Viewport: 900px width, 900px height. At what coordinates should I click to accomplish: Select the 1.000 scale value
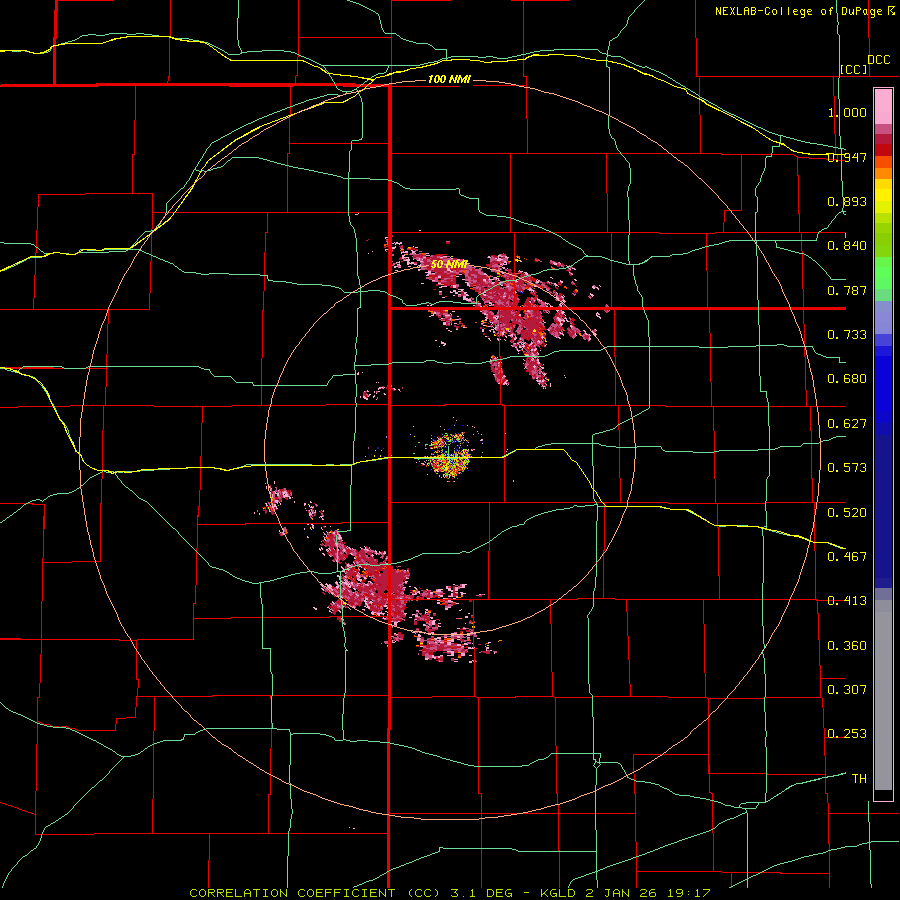point(847,112)
